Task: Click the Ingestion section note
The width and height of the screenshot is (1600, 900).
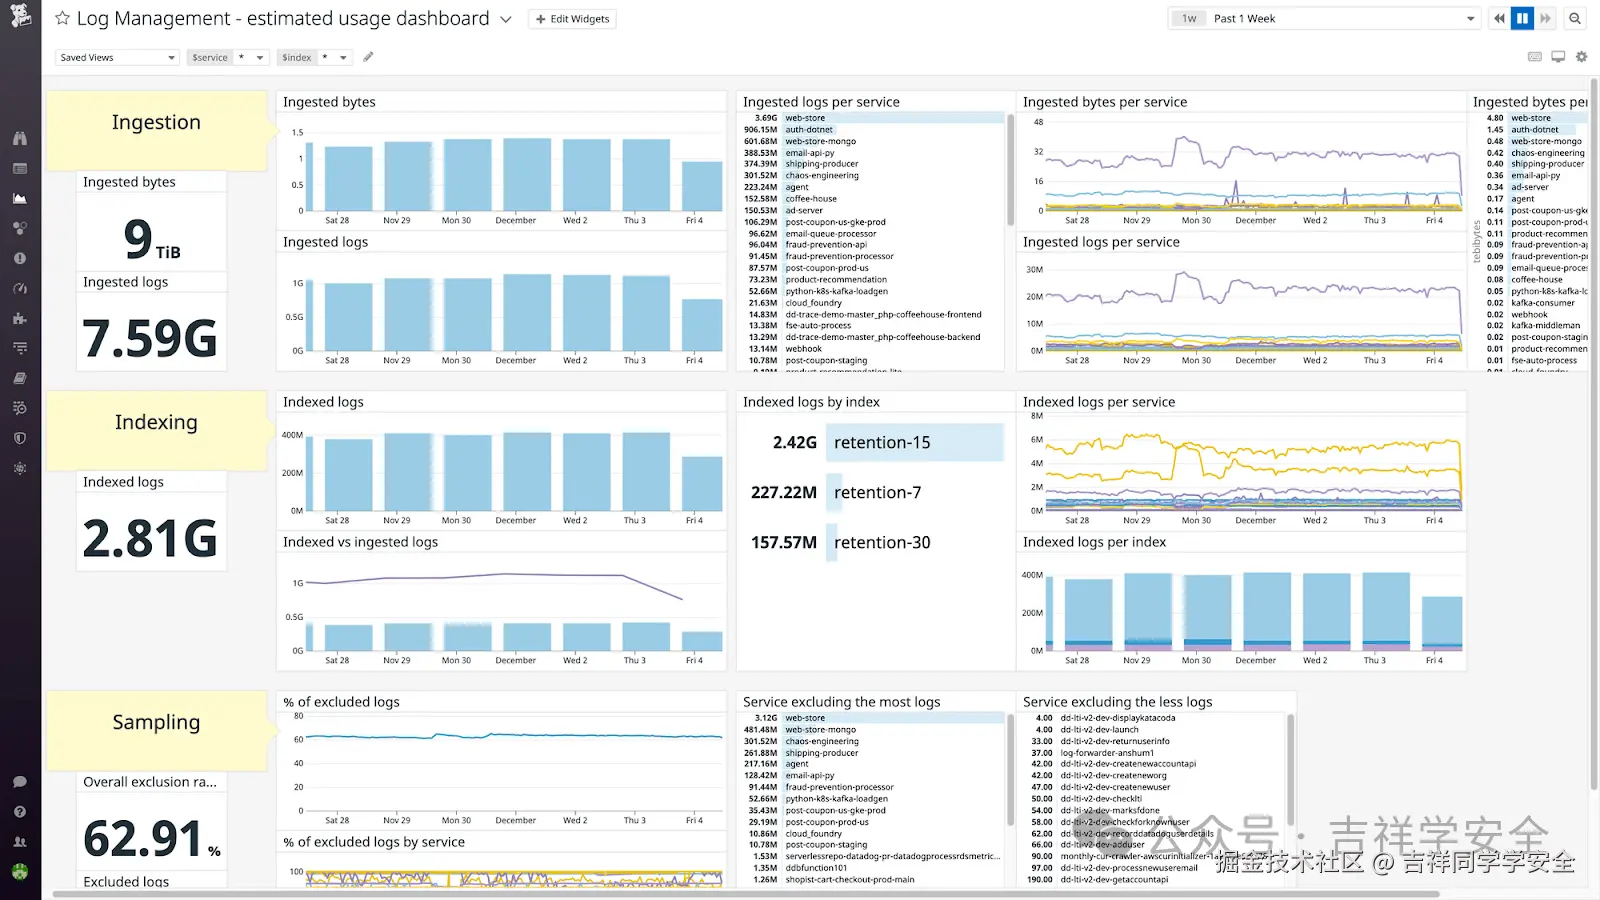Action: coord(157,130)
